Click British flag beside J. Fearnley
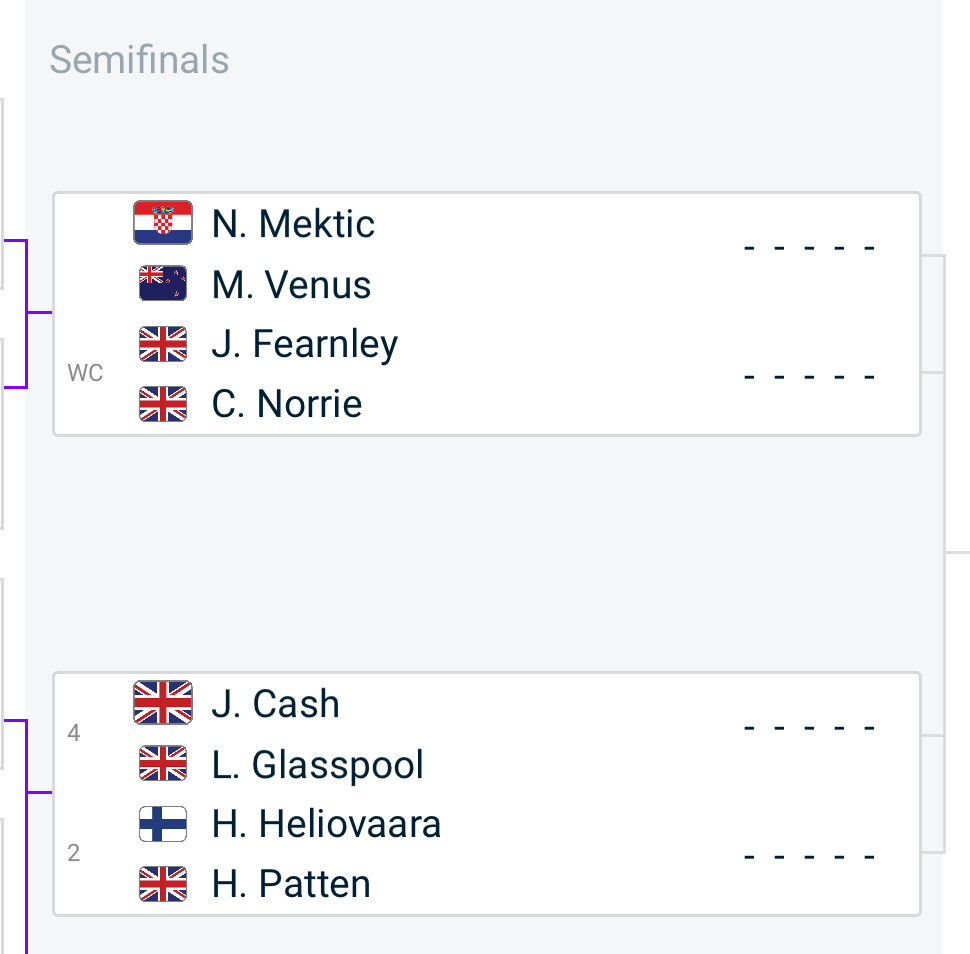Image resolution: width=970 pixels, height=954 pixels. tap(163, 344)
